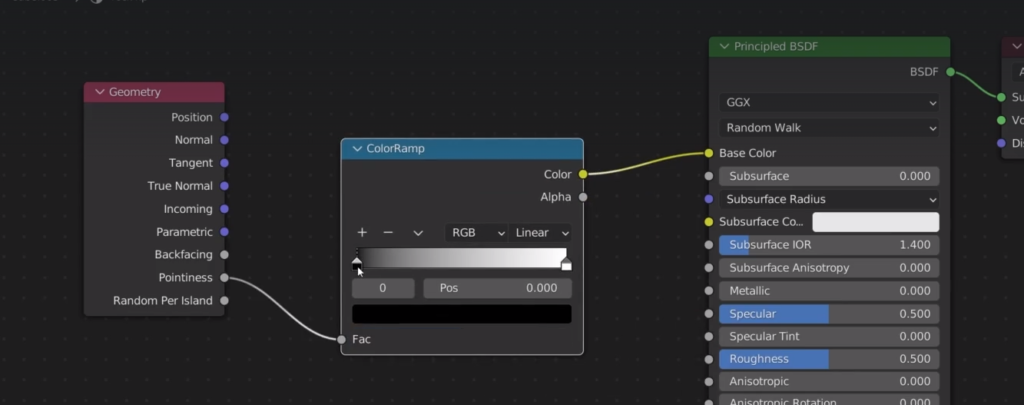The width and height of the screenshot is (1024, 405).
Task: Open the RGB color mode dropdown
Action: click(x=476, y=233)
